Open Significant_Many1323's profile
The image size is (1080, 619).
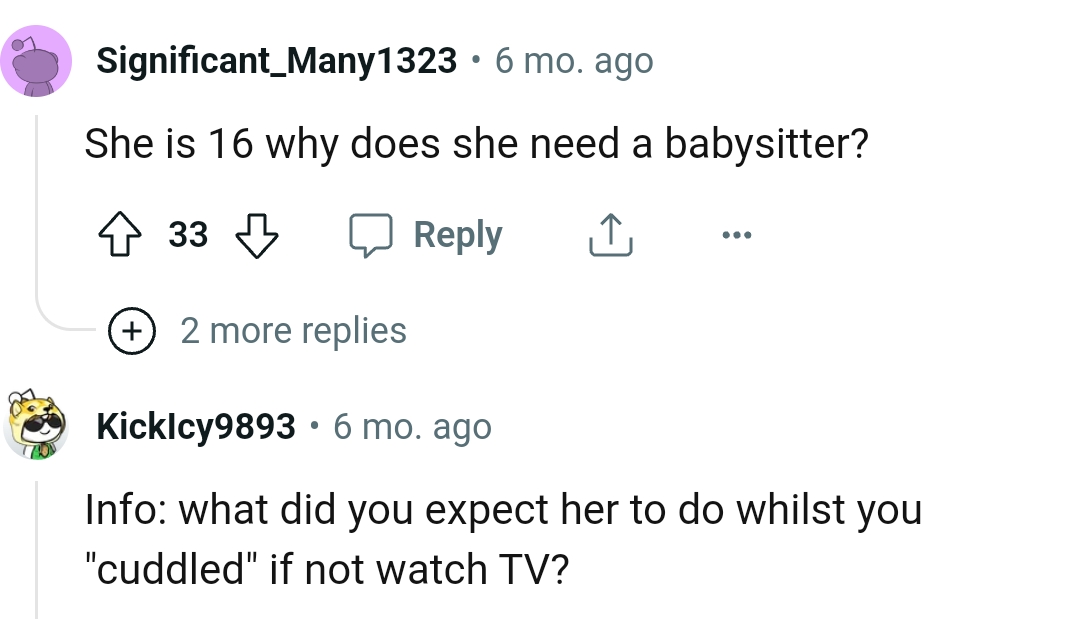click(276, 60)
